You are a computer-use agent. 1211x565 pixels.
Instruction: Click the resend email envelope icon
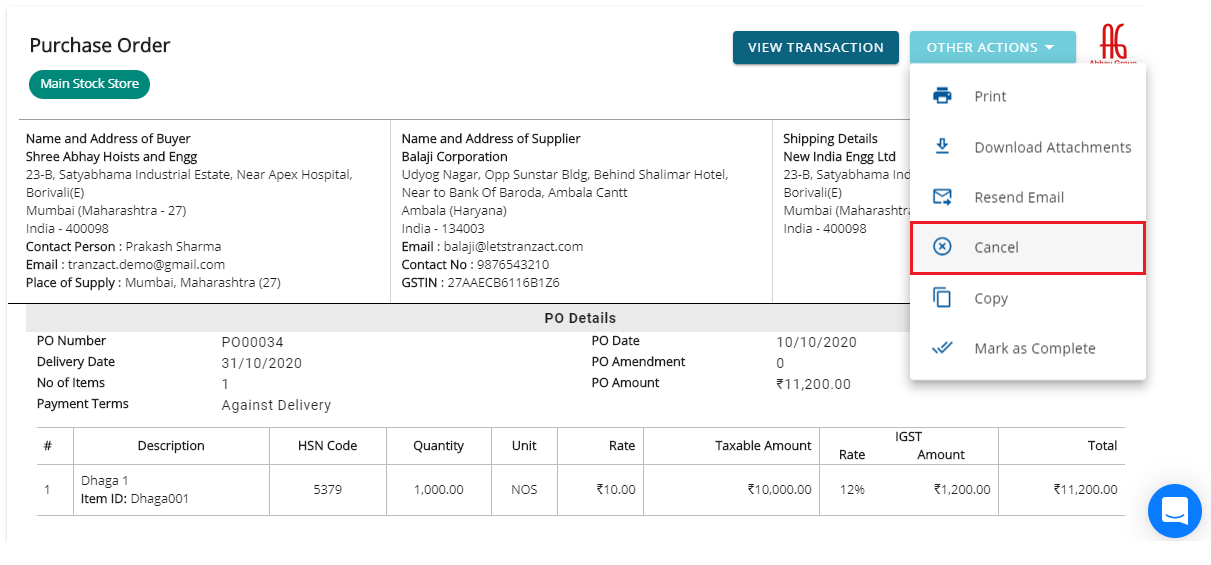[x=942, y=197]
